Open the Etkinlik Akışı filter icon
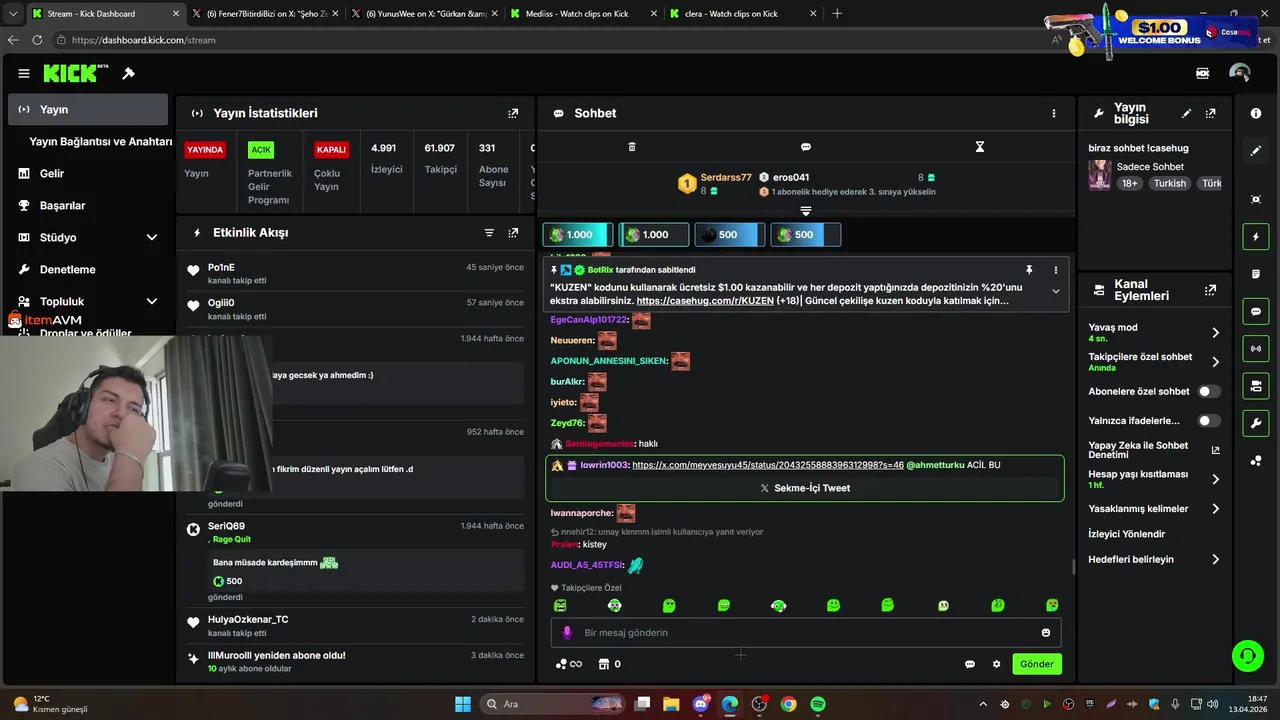This screenshot has width=1280, height=720. pos(489,233)
